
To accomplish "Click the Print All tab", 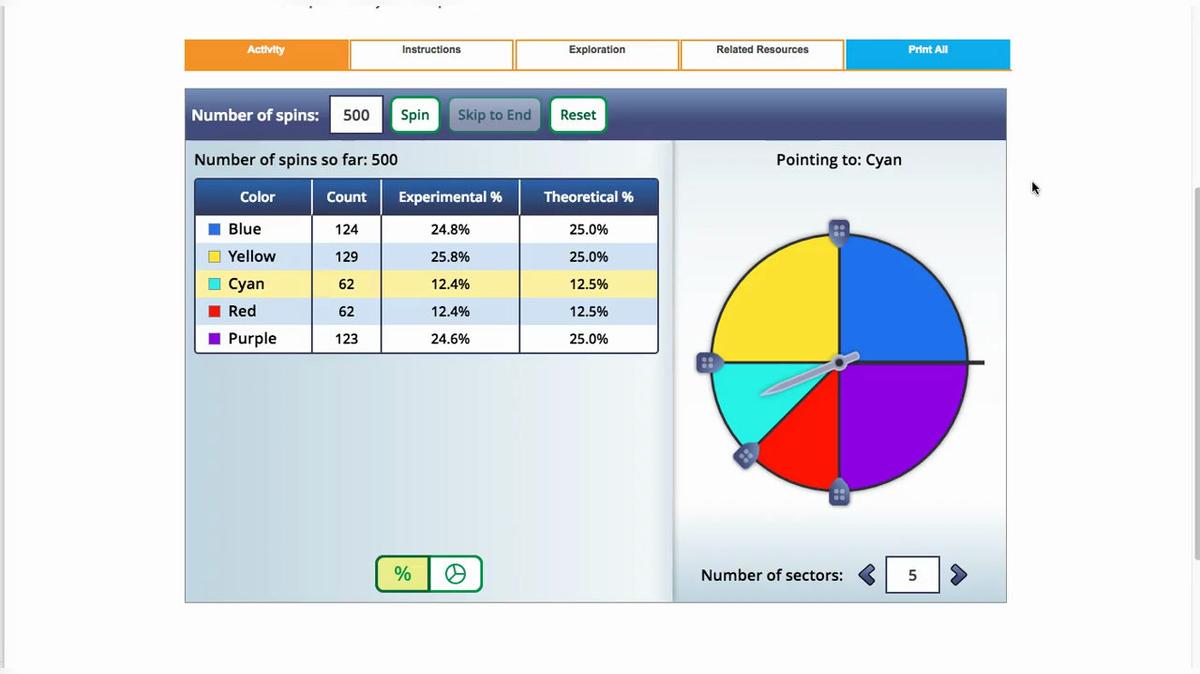I will pos(928,54).
